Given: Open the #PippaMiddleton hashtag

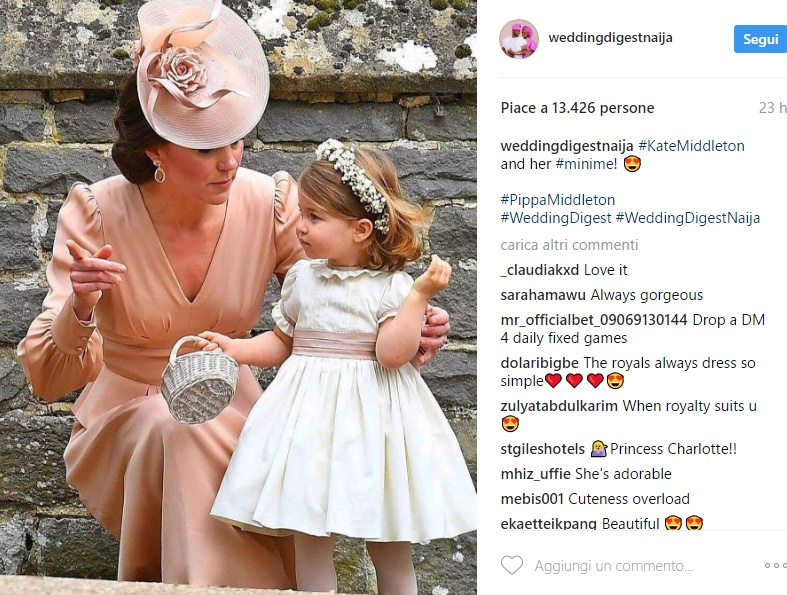Looking at the screenshot, I should pos(558,200).
